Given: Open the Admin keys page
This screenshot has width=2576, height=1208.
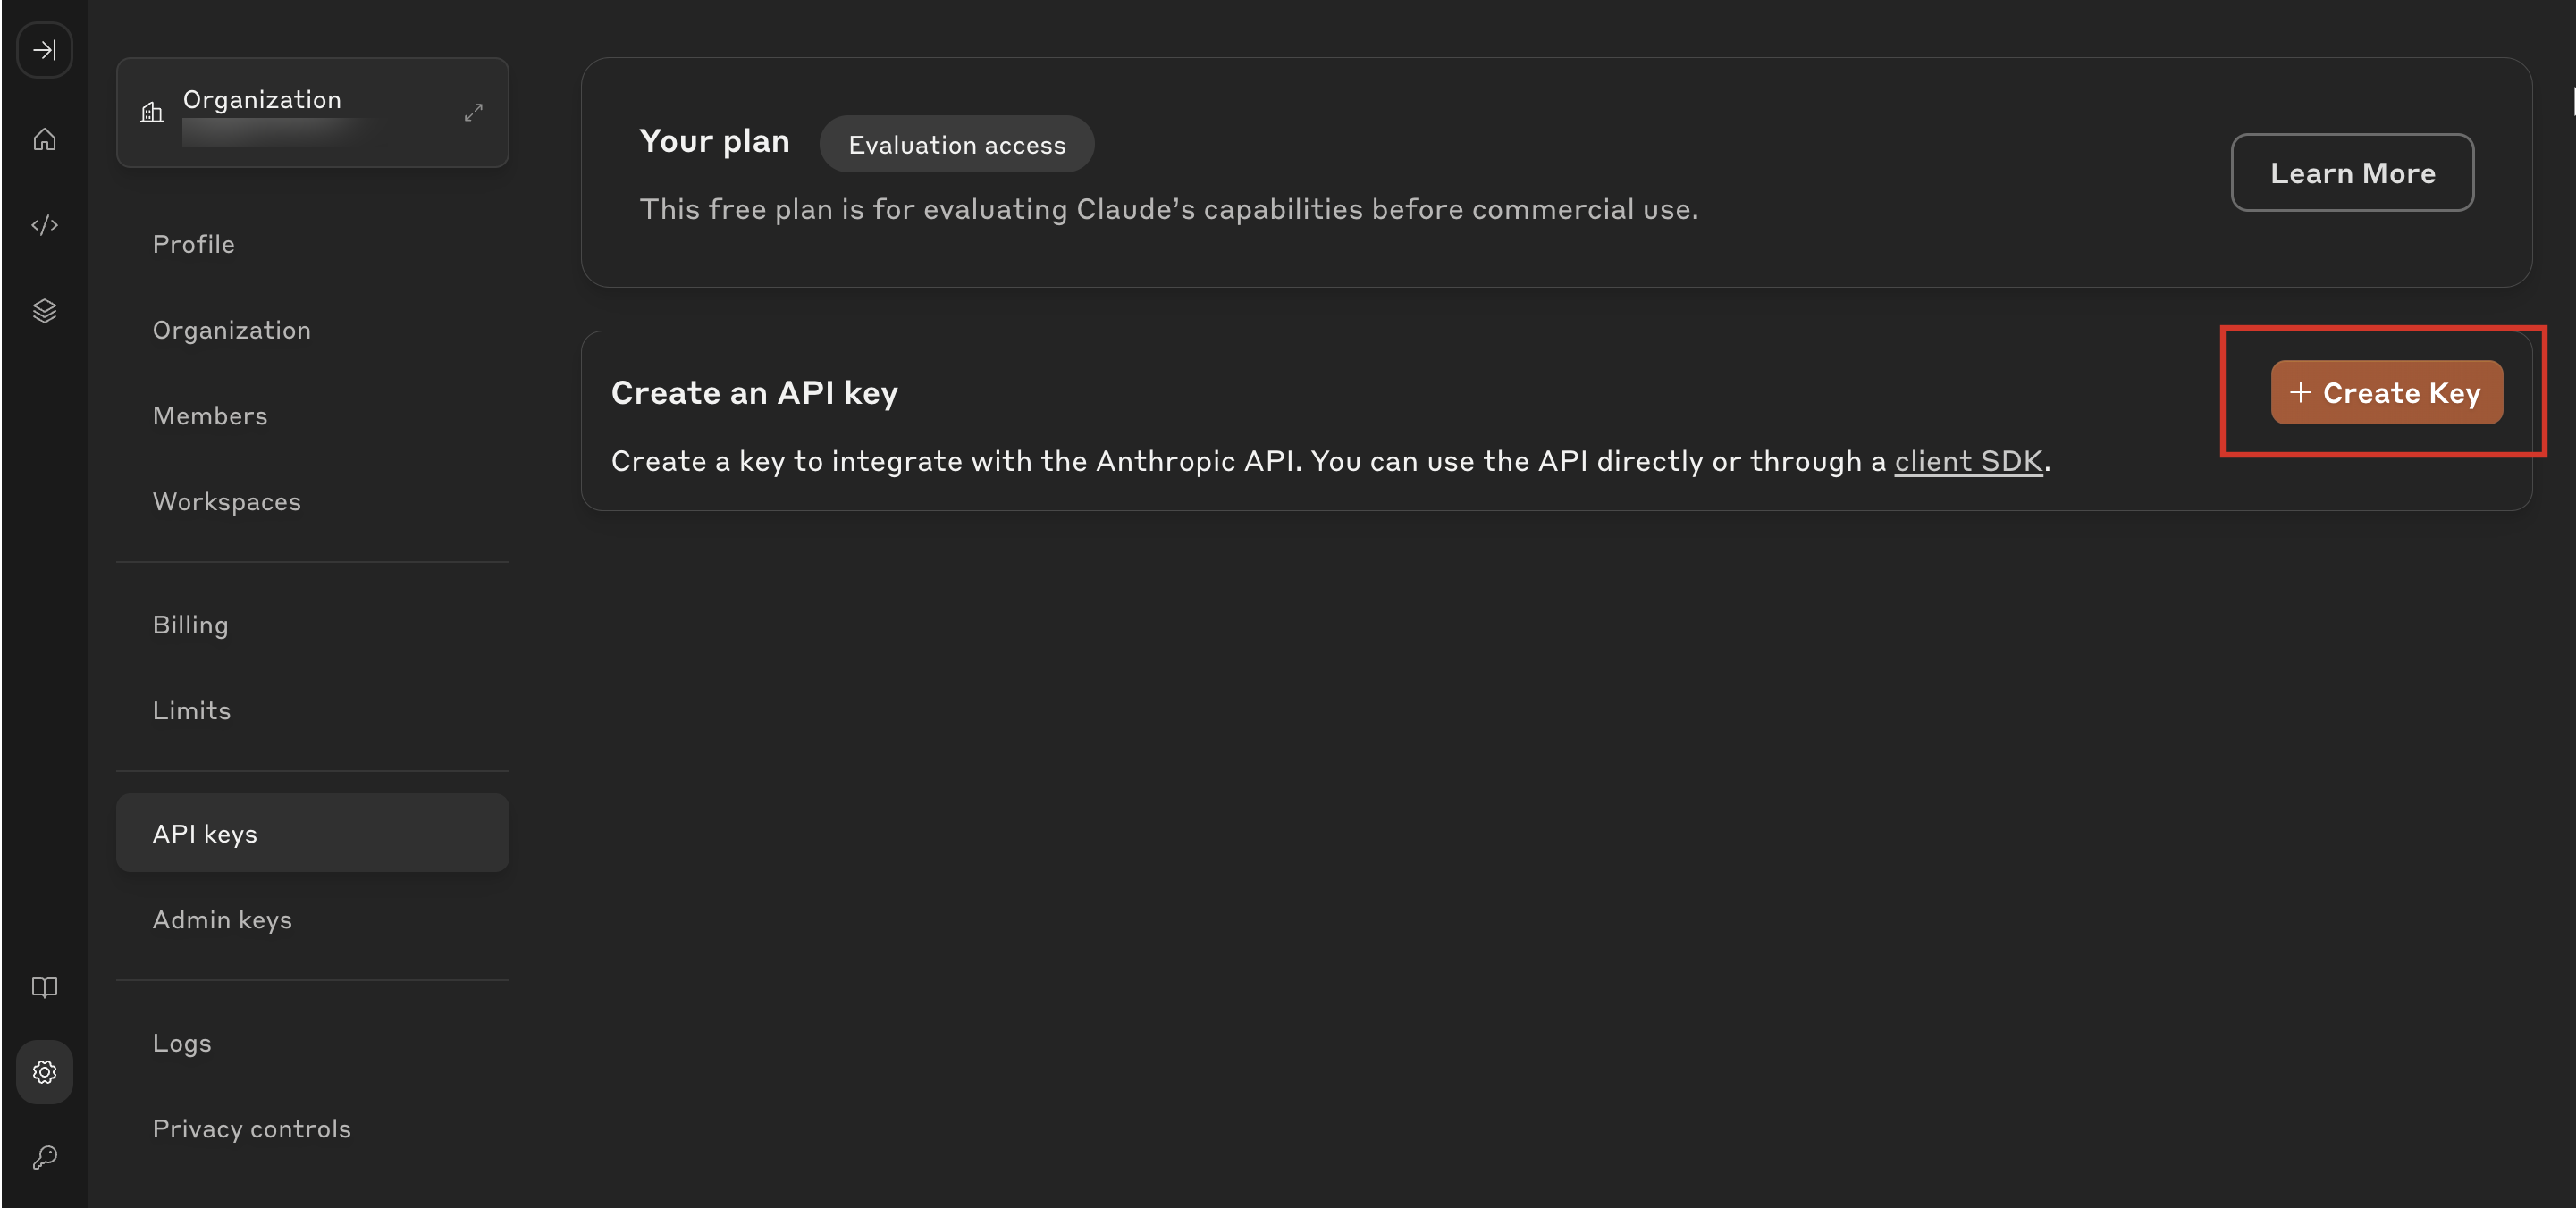Looking at the screenshot, I should 222,920.
